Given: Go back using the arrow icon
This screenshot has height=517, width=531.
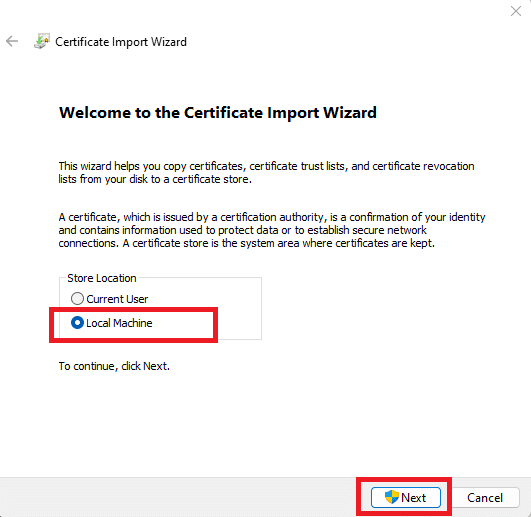Looking at the screenshot, I should tap(12, 41).
